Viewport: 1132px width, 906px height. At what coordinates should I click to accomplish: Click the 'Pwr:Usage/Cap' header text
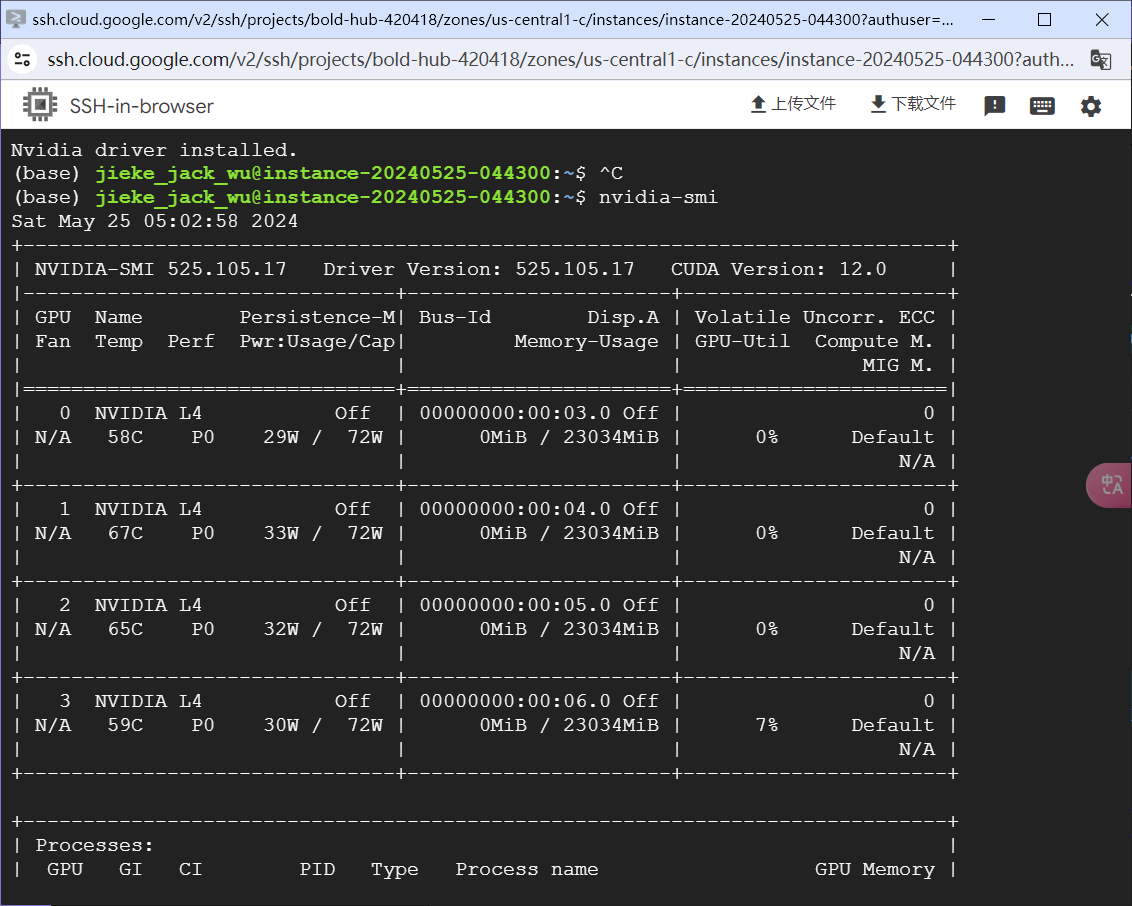[x=317, y=341]
